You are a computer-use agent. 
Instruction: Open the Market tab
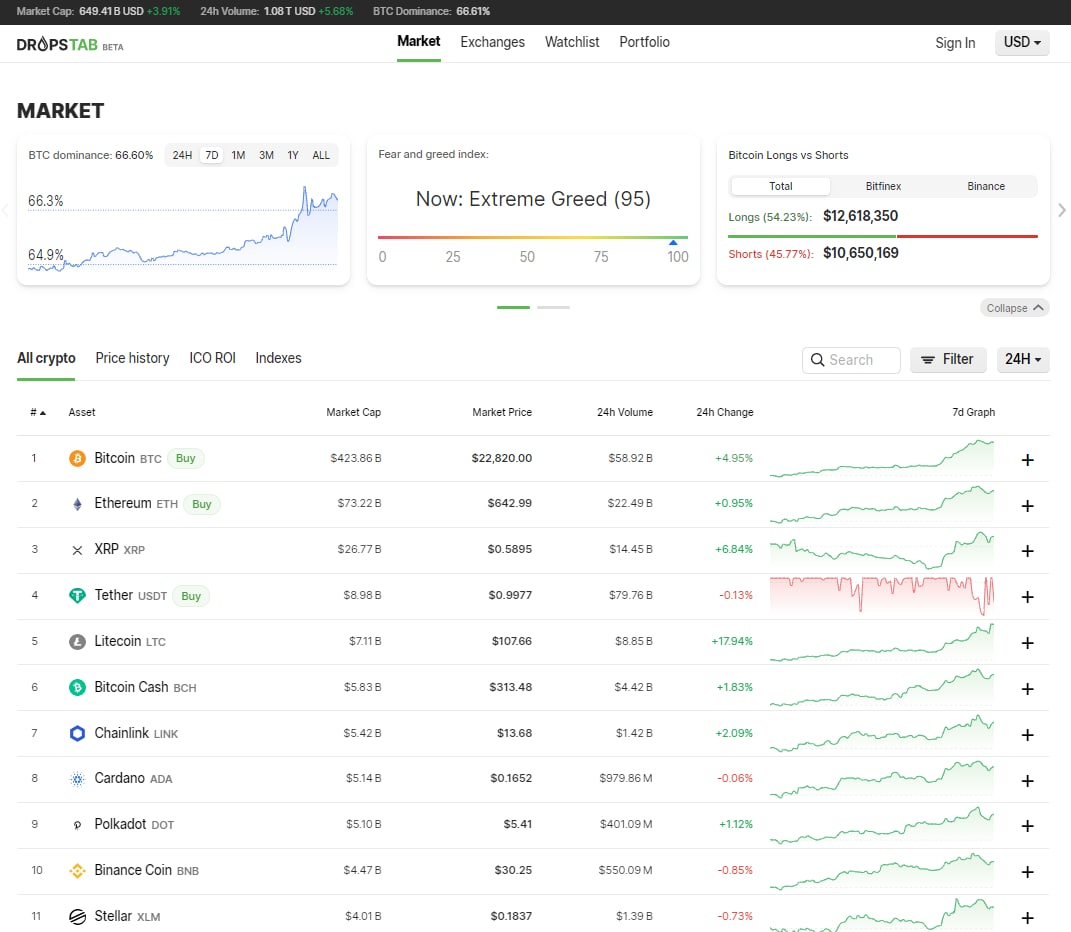[x=419, y=42]
